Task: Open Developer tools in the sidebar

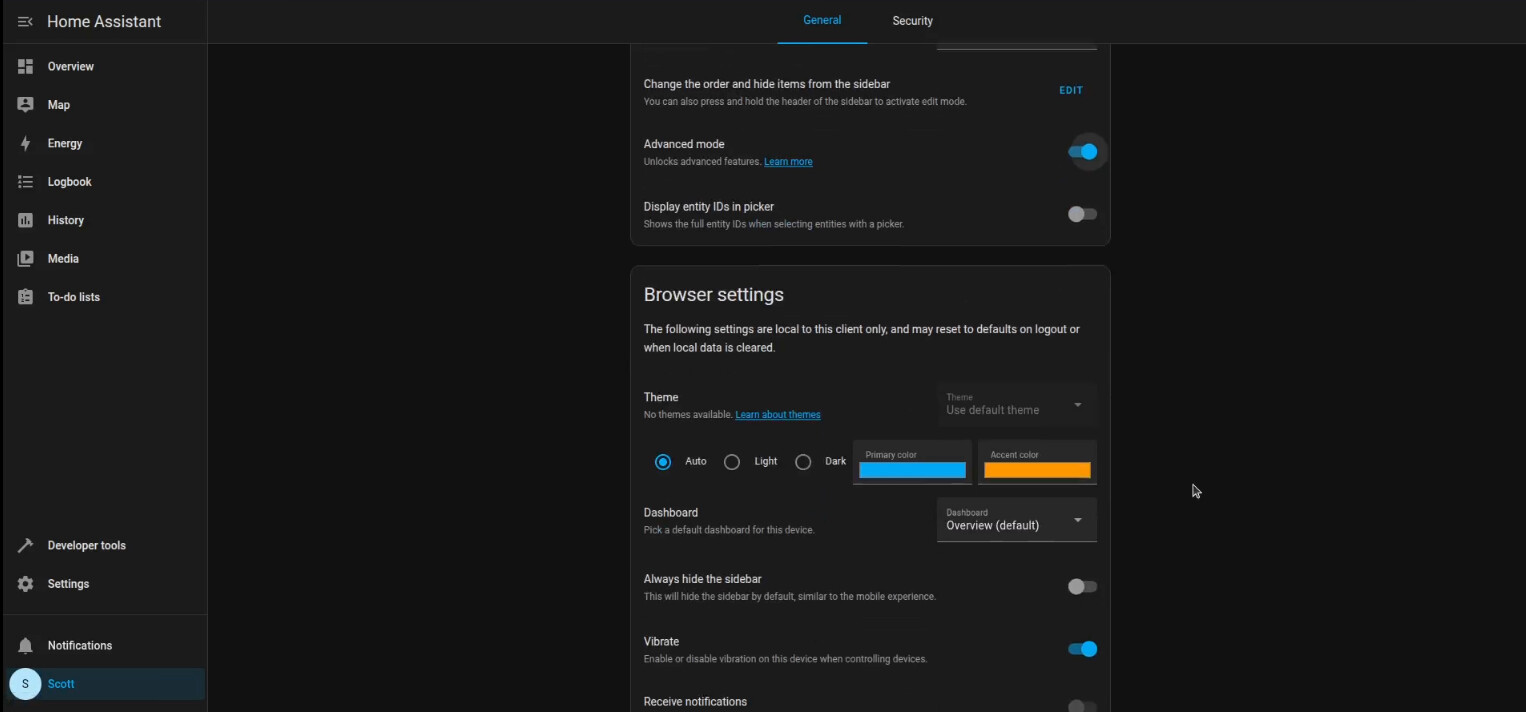Action: [x=105, y=546]
